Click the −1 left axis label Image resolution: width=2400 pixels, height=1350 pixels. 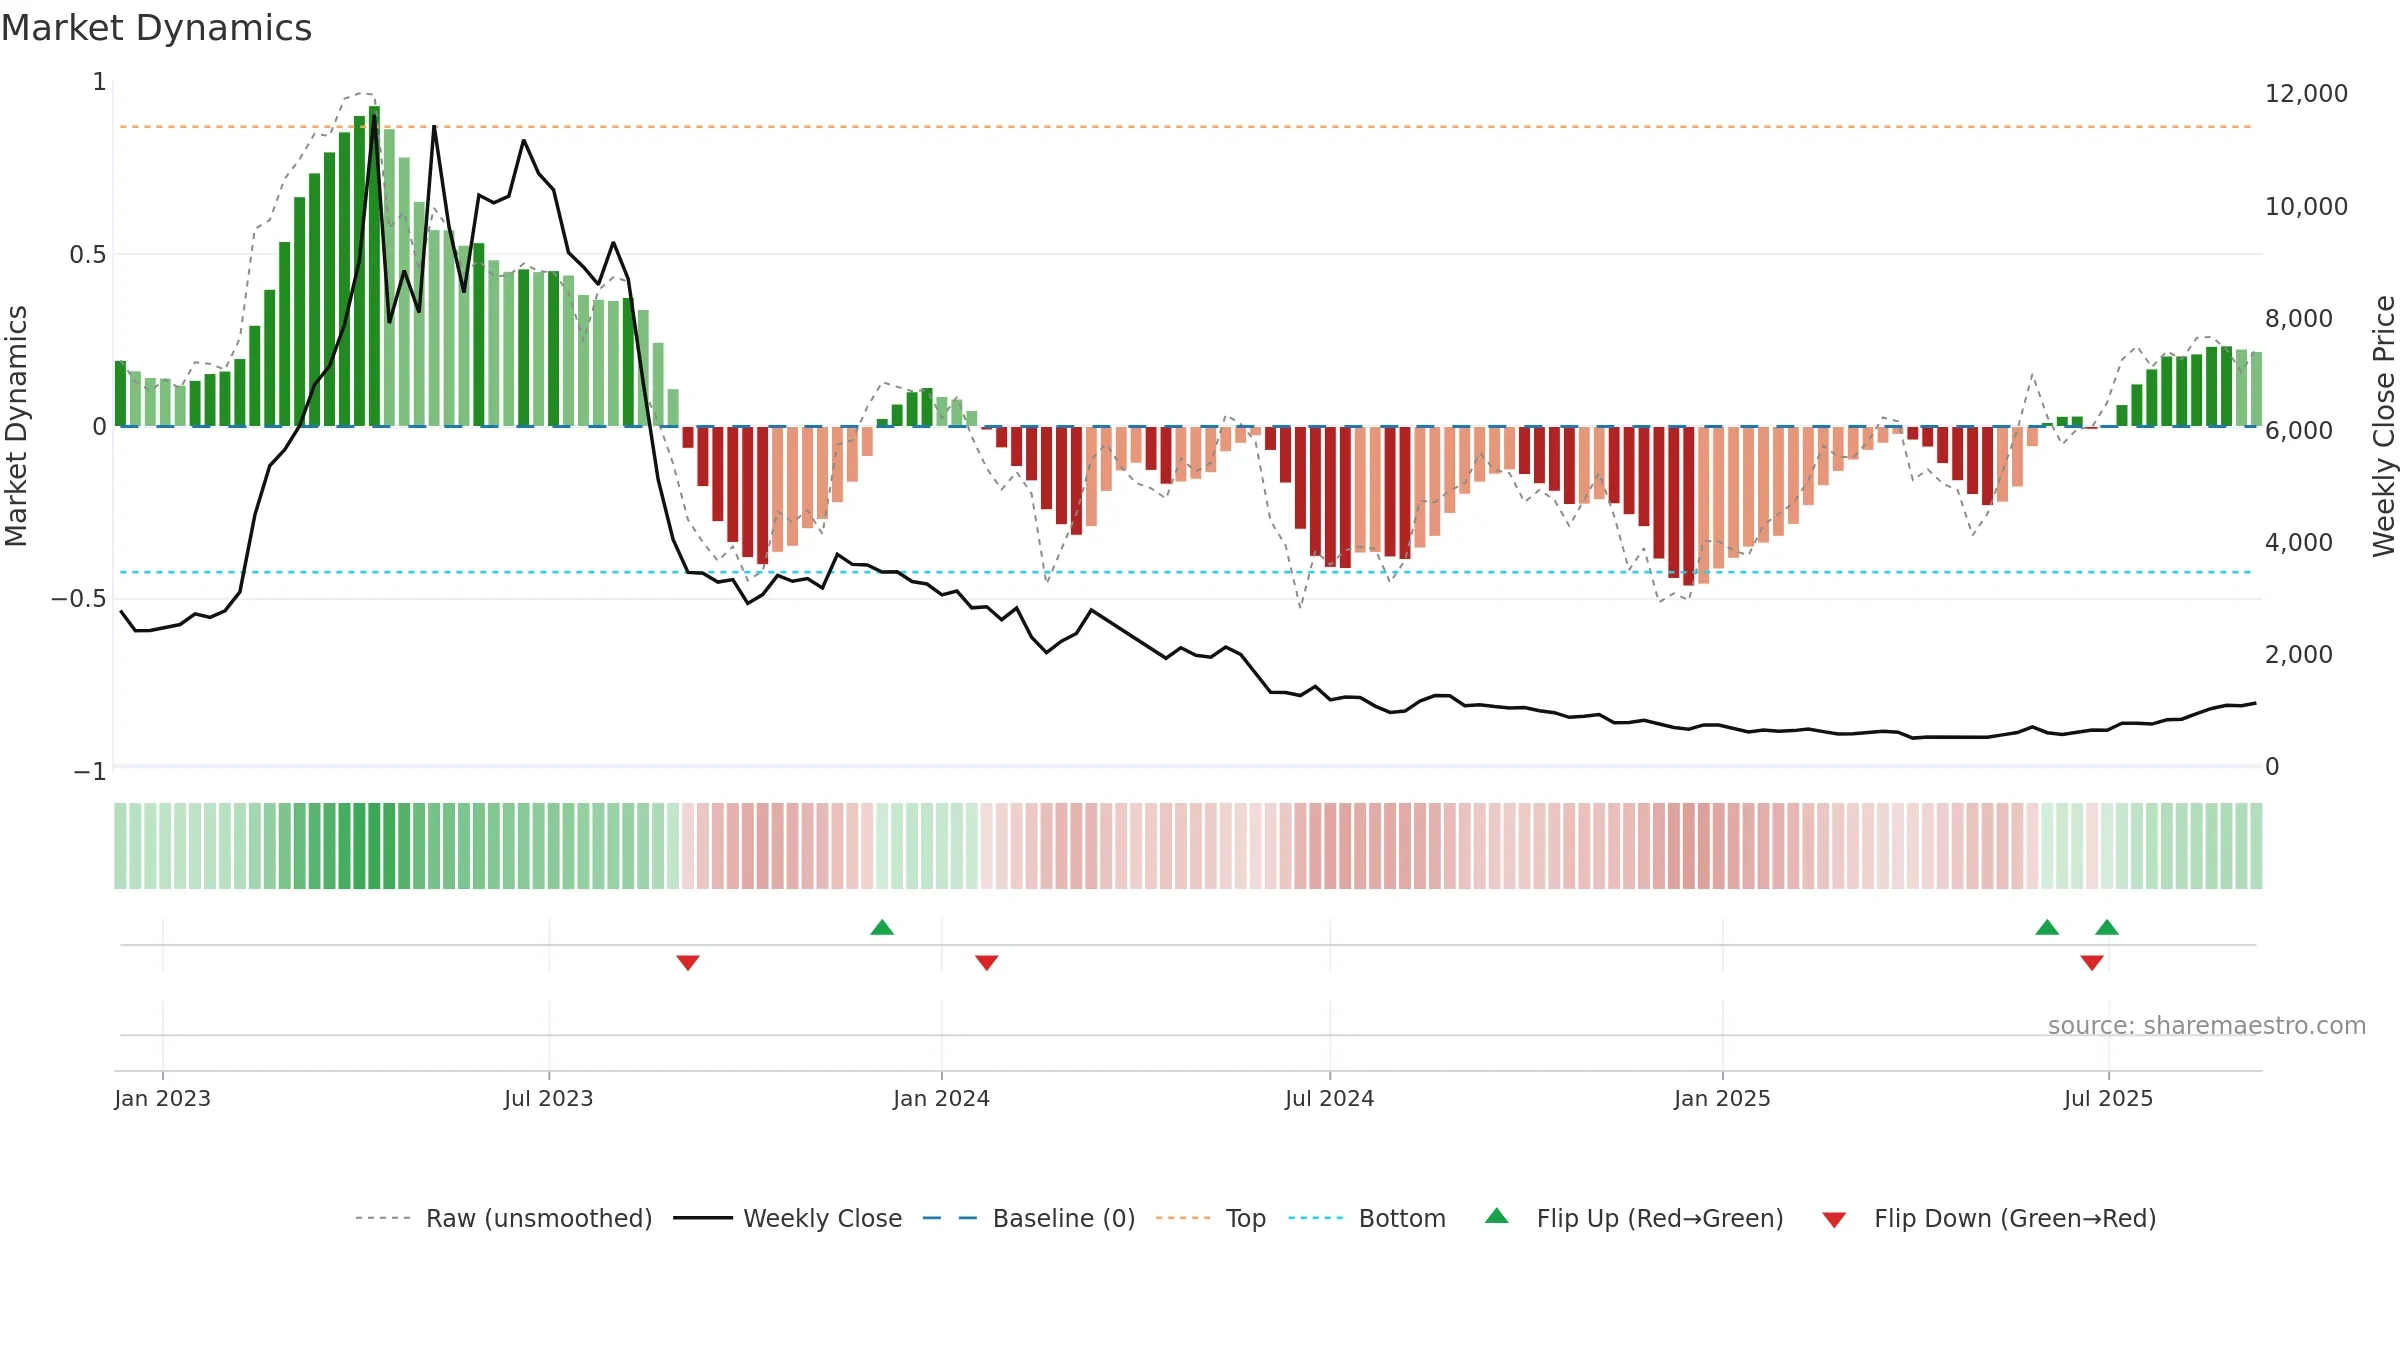(x=90, y=771)
